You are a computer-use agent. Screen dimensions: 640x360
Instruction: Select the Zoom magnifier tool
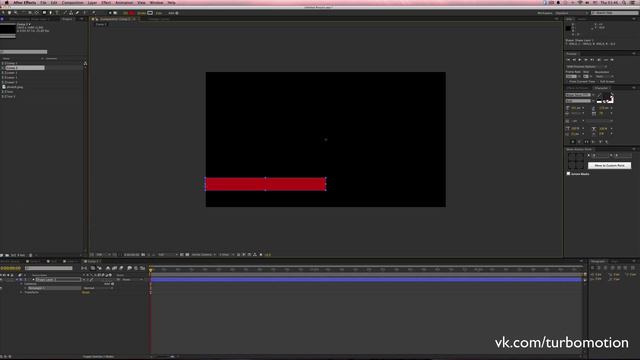pyautogui.click(x=16, y=13)
